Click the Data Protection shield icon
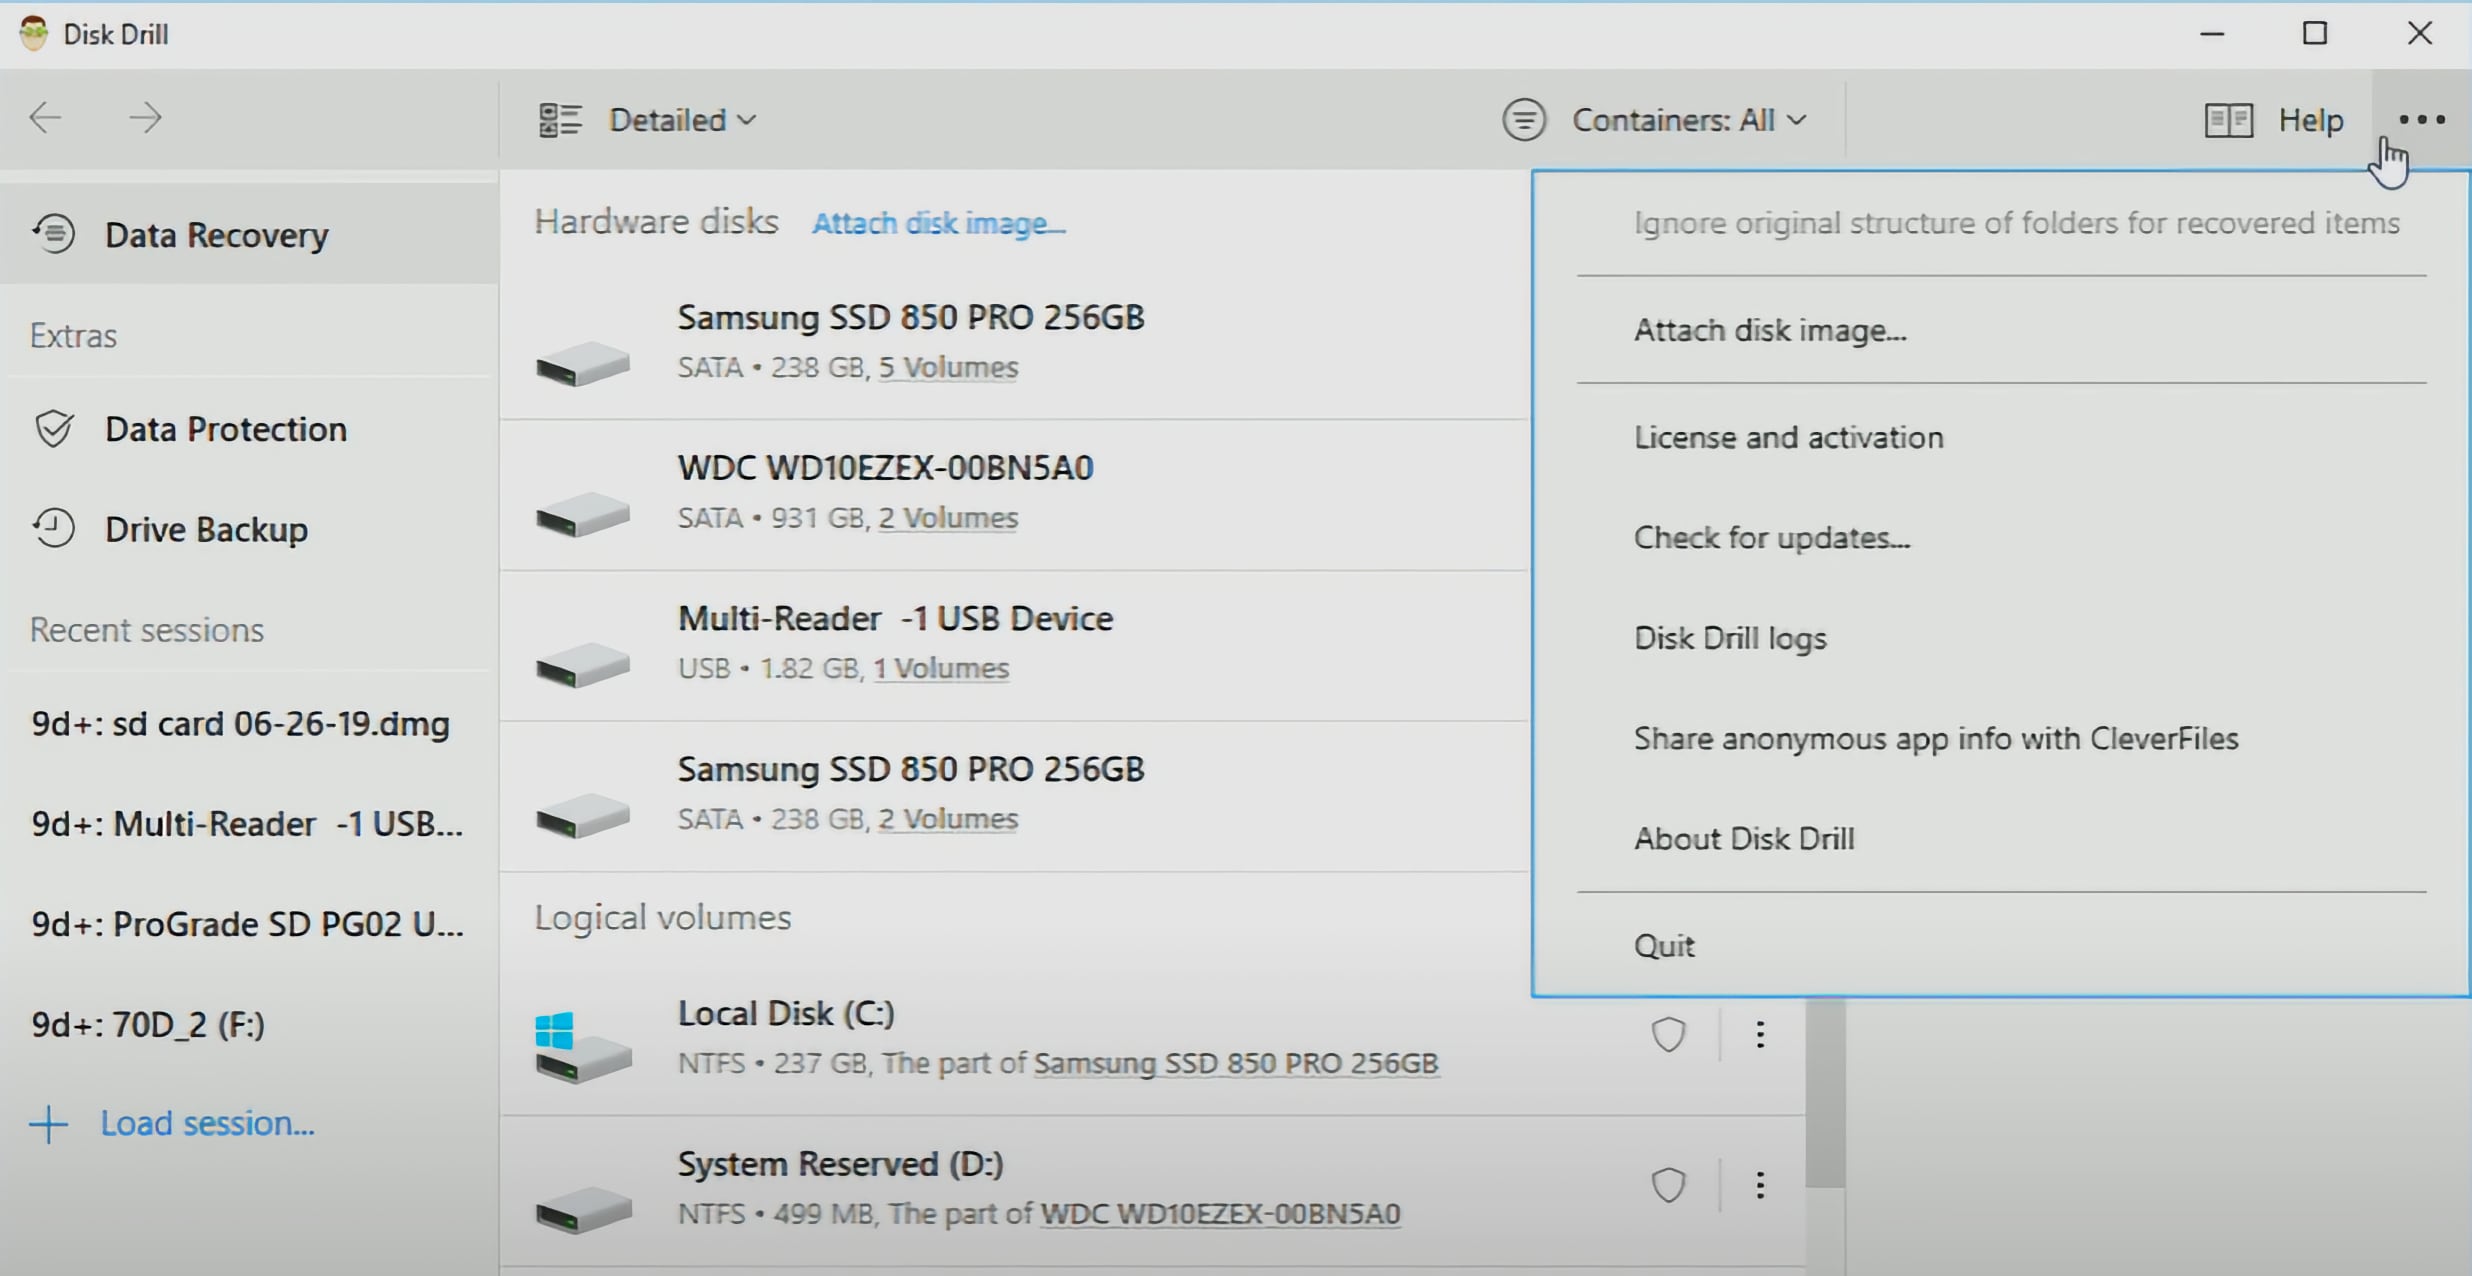 [x=54, y=429]
